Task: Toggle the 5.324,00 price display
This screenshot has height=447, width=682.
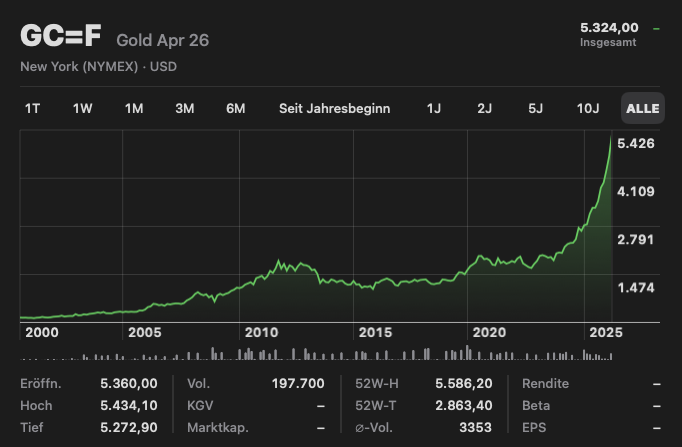Action: coord(609,28)
